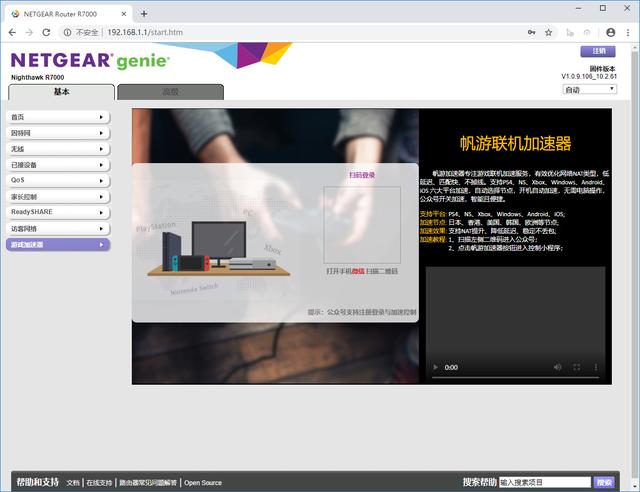The image size is (640, 492).
Task: Focus the 搜索帮助 search input field
Action: (x=545, y=483)
